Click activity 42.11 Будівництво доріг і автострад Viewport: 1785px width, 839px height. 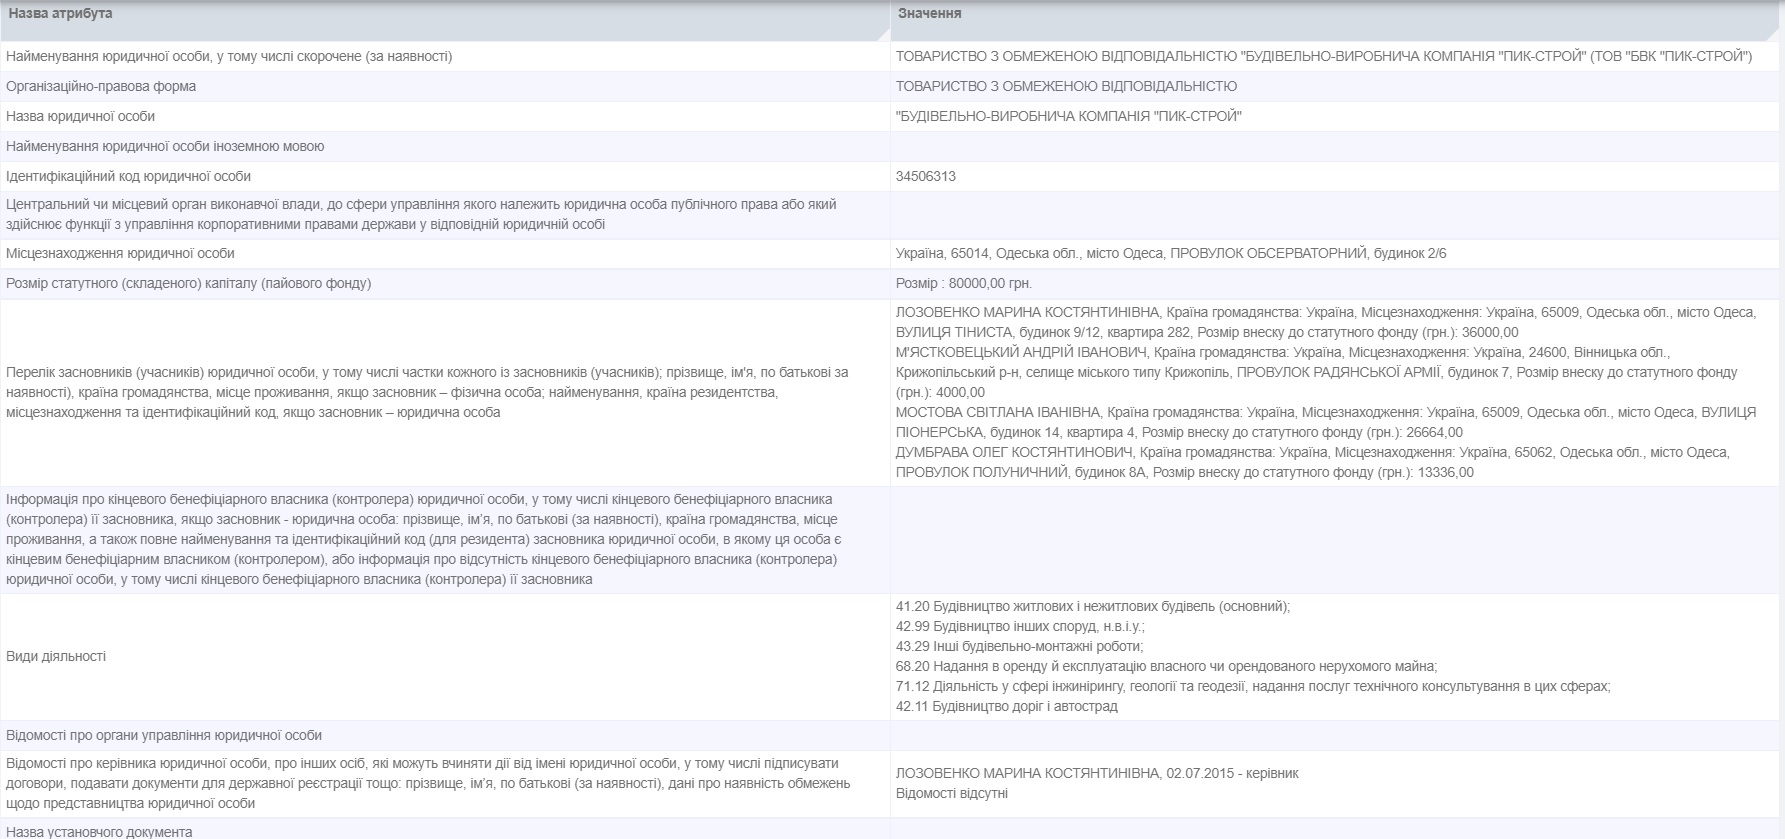1007,707
